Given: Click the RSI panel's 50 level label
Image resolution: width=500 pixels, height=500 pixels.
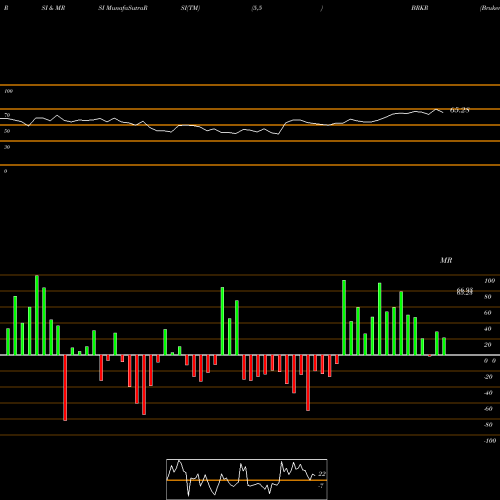Looking at the screenshot, I should click(x=7, y=131).
